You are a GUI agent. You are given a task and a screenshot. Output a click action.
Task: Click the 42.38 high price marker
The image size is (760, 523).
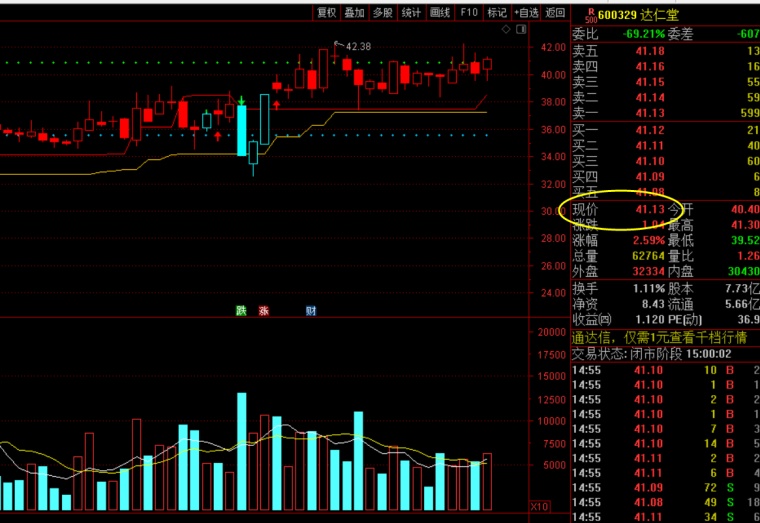point(357,46)
